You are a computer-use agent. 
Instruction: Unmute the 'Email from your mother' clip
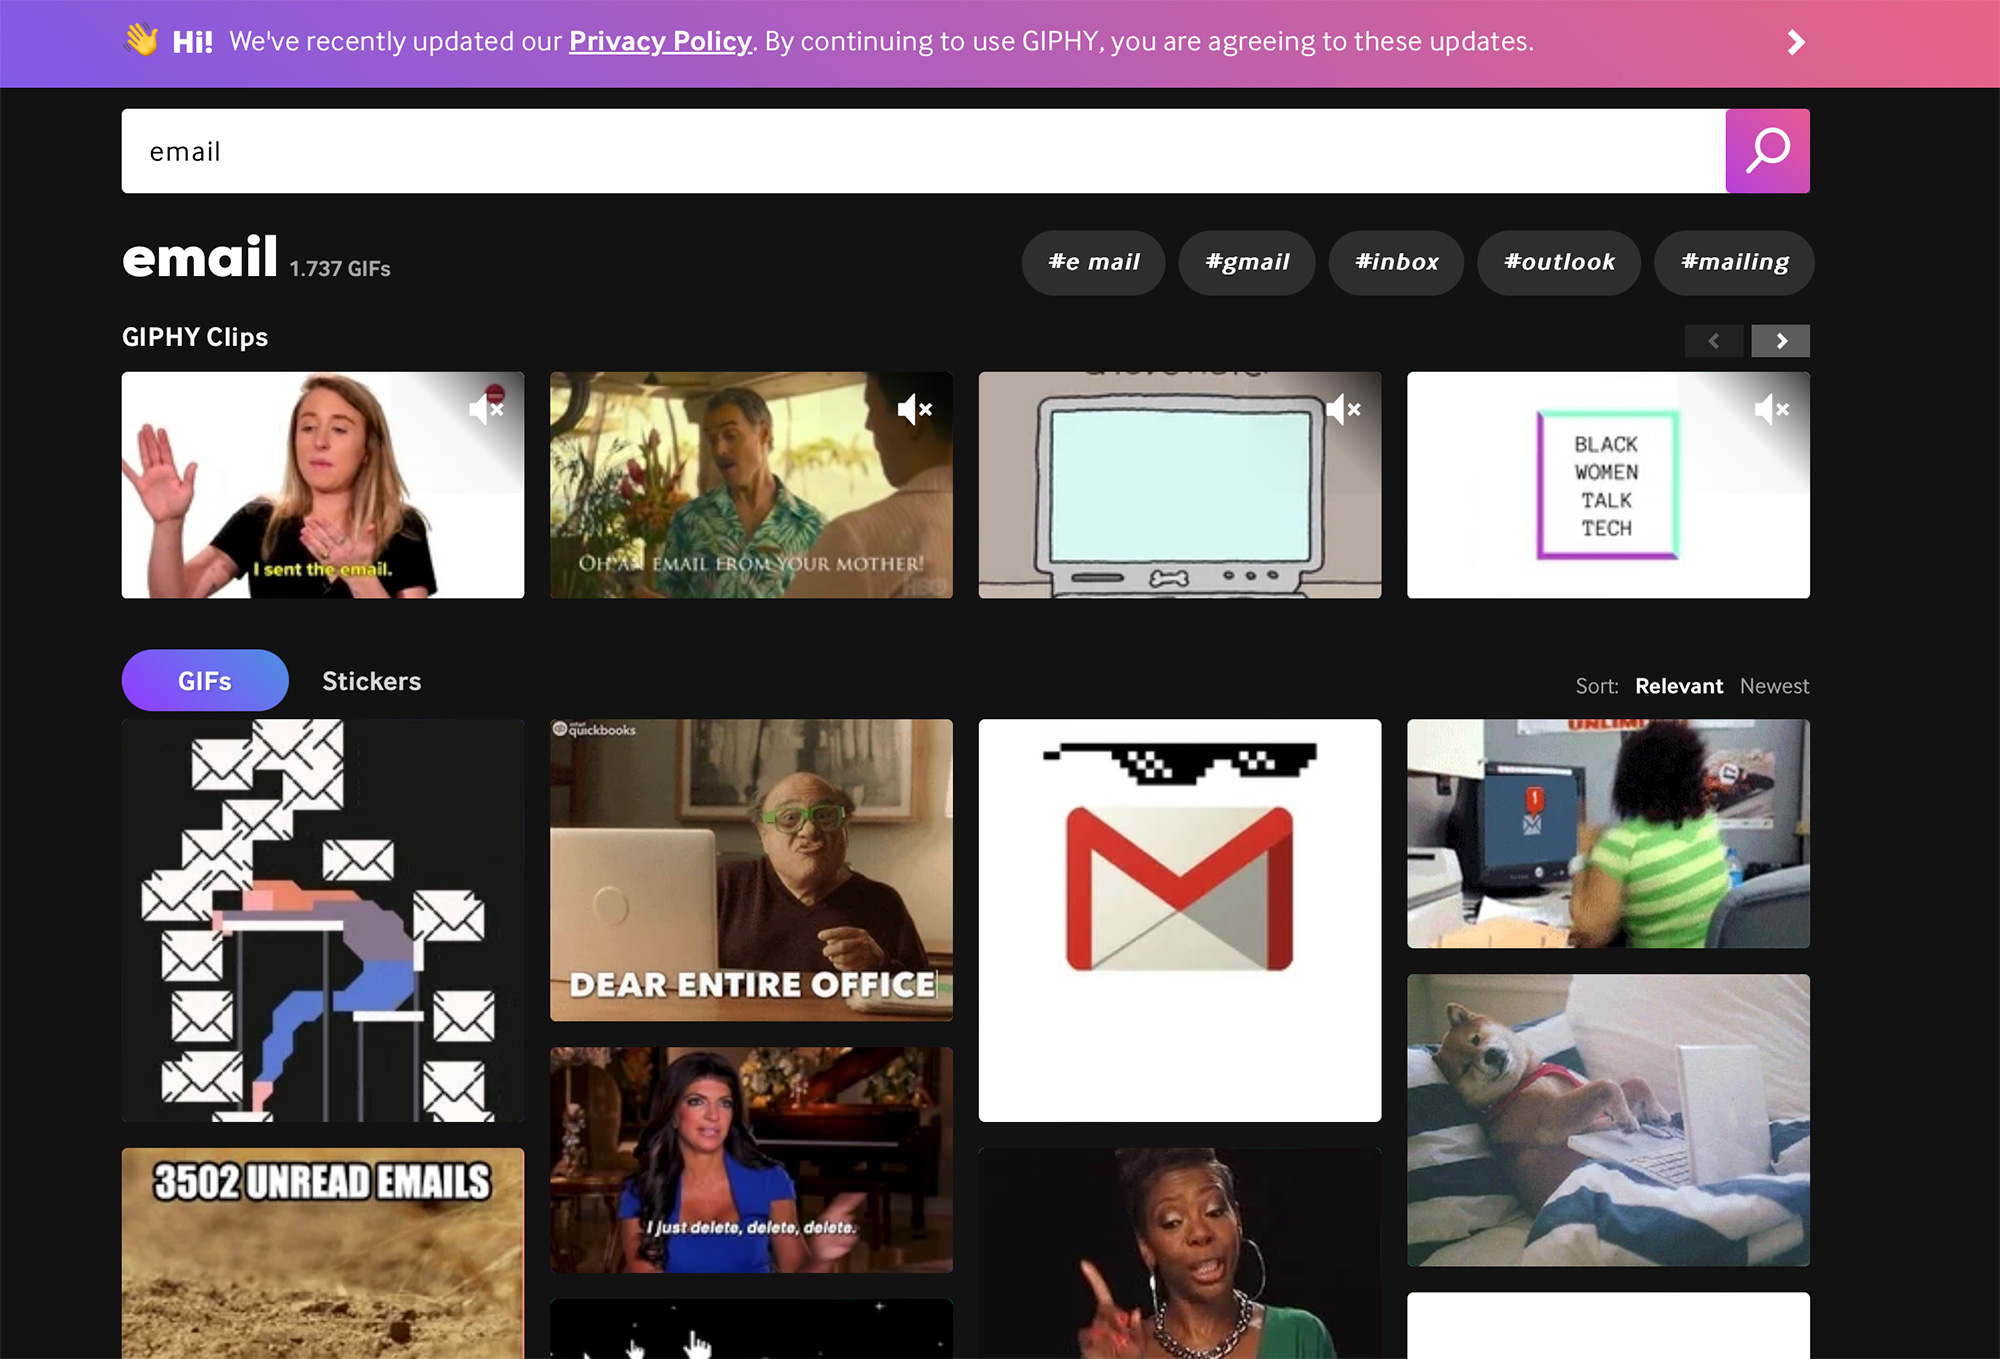pyautogui.click(x=915, y=409)
